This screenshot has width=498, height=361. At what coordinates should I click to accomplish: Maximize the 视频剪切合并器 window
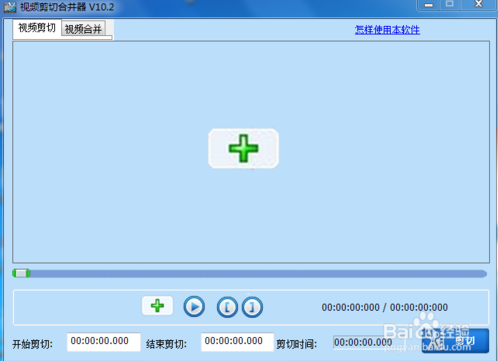click(450, 5)
